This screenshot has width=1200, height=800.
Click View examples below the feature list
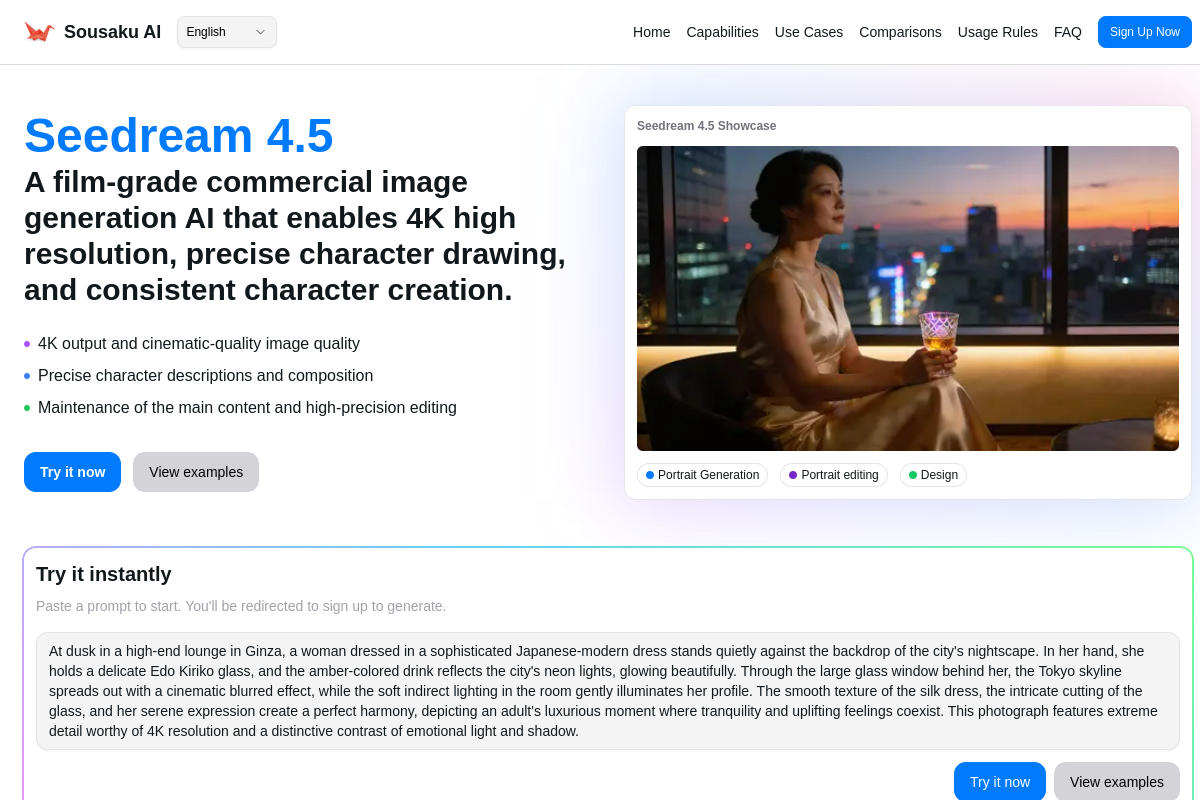click(x=196, y=472)
